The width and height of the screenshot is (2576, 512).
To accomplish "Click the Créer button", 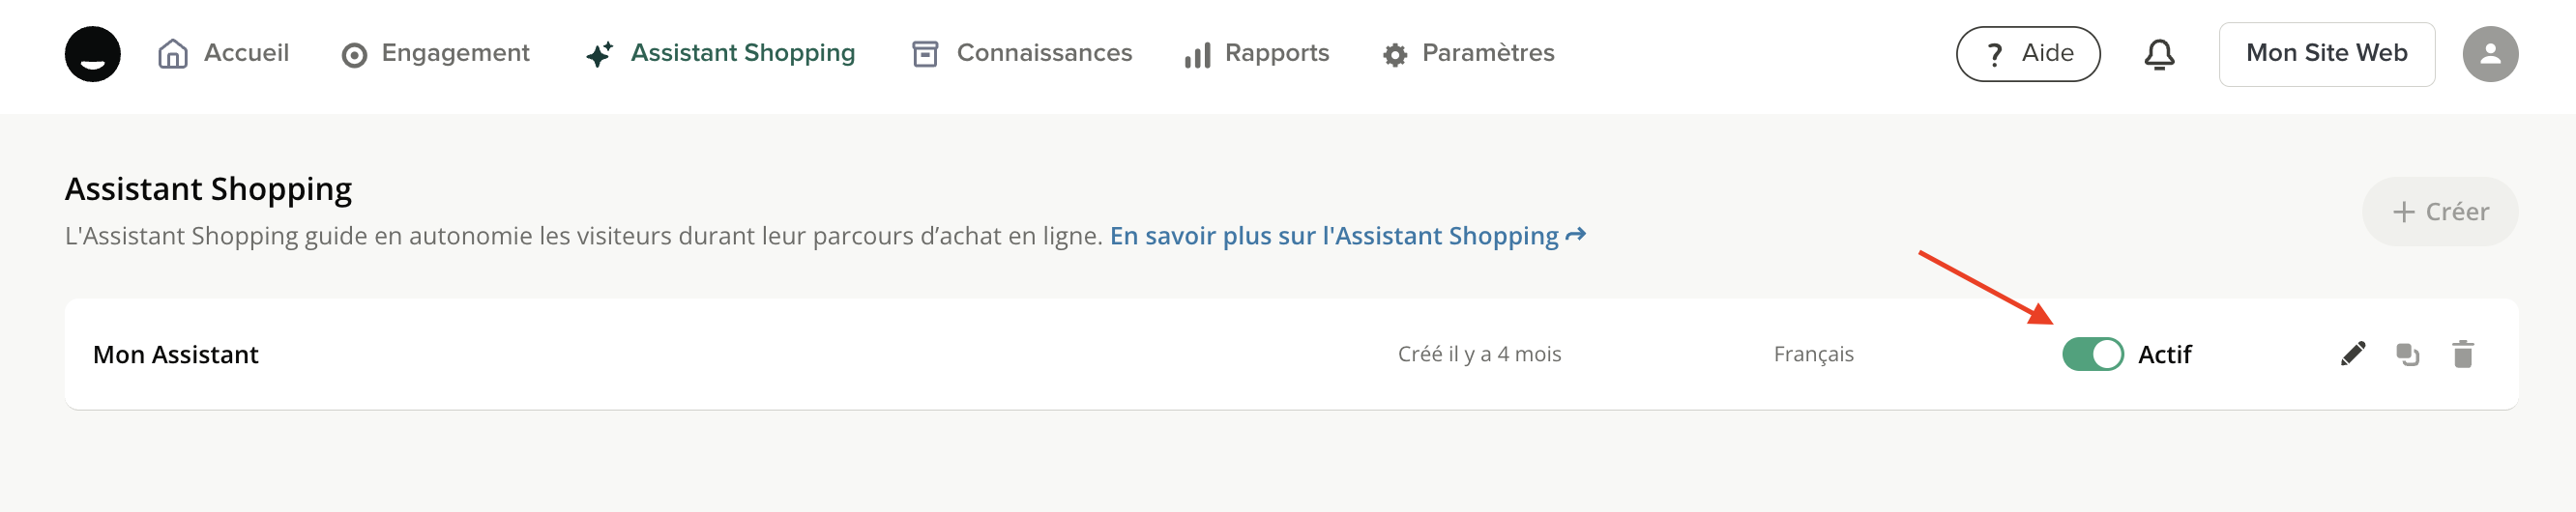I will click(2439, 212).
